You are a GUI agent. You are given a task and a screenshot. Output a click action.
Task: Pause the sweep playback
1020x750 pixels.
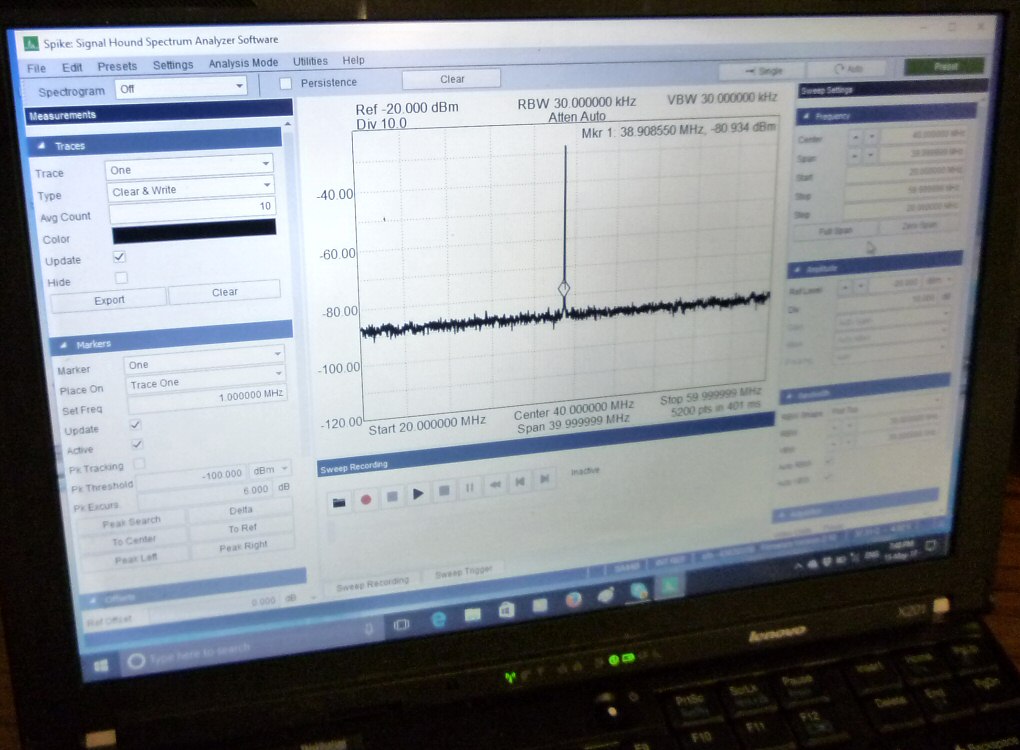click(469, 488)
